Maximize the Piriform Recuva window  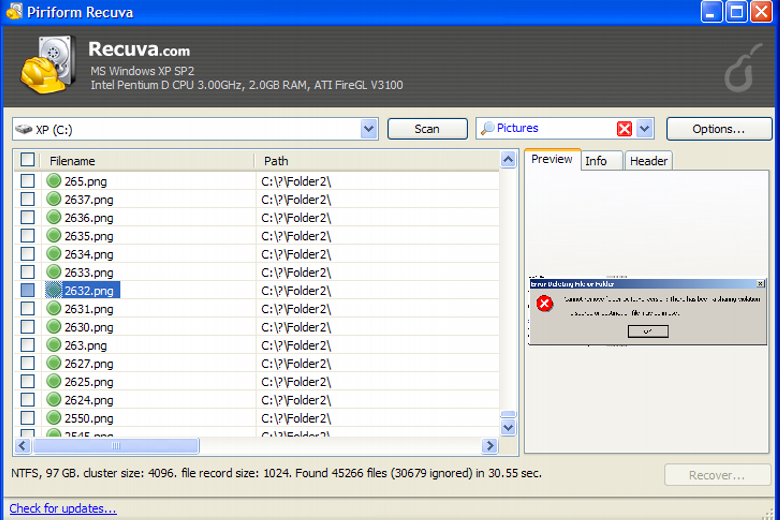click(736, 12)
